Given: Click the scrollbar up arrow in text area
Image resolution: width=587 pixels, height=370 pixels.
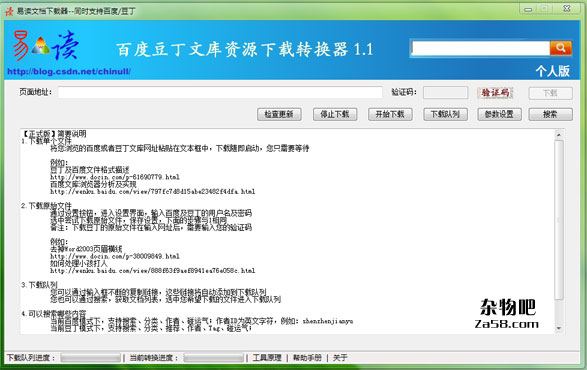Looking at the screenshot, I should [559, 134].
